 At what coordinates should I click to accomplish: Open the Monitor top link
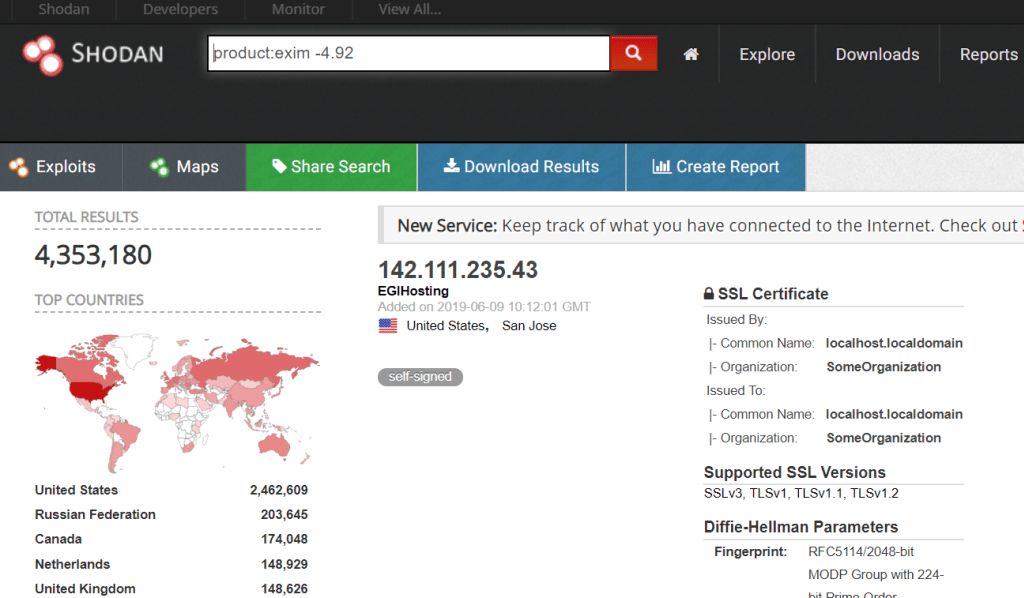point(298,10)
